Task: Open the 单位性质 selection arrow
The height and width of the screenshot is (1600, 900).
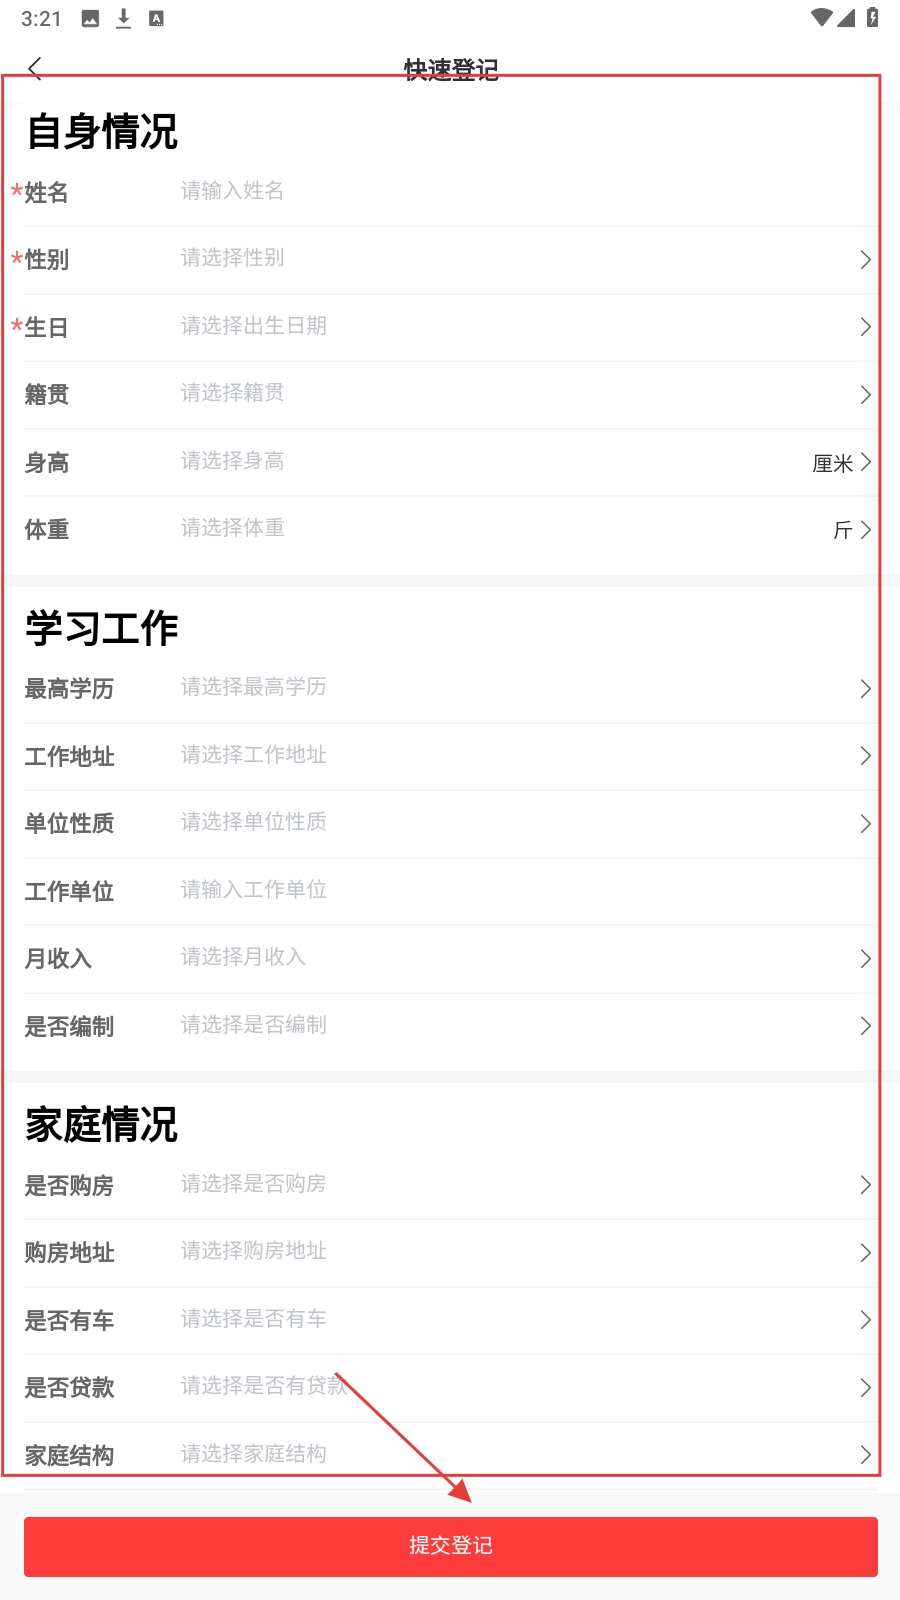Action: point(865,824)
